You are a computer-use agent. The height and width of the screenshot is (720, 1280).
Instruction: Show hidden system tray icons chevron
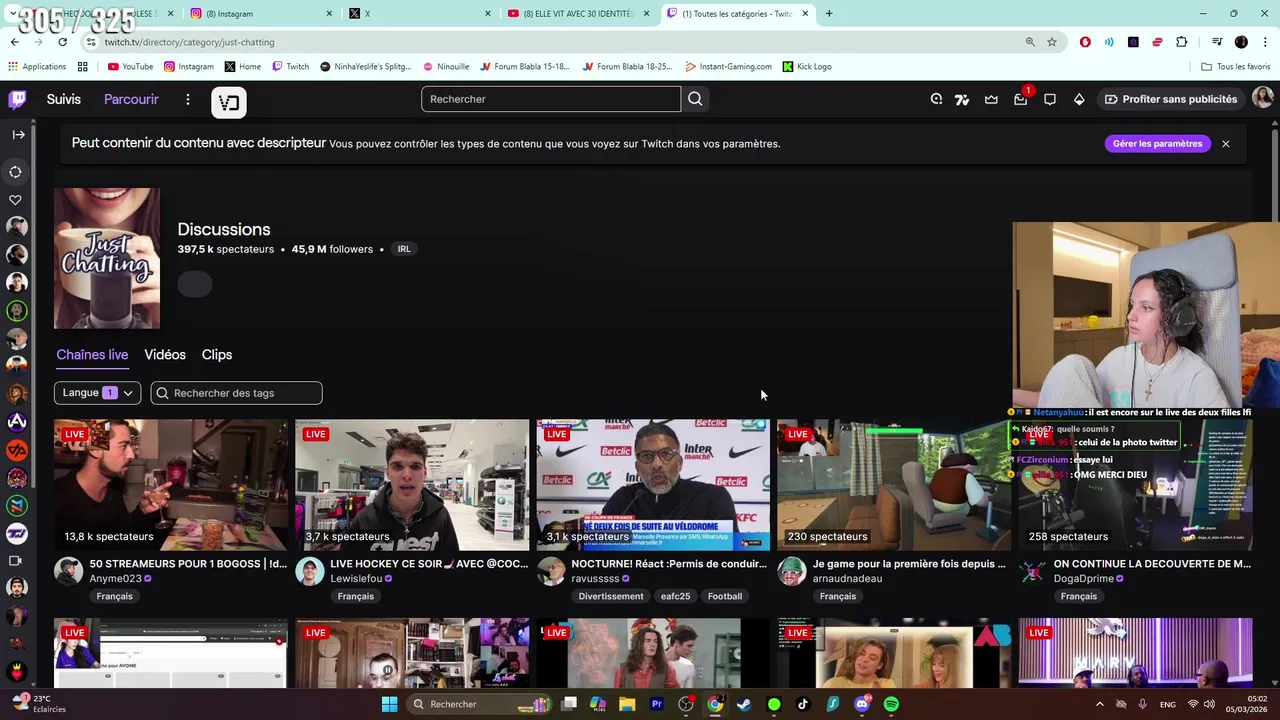(x=1100, y=704)
